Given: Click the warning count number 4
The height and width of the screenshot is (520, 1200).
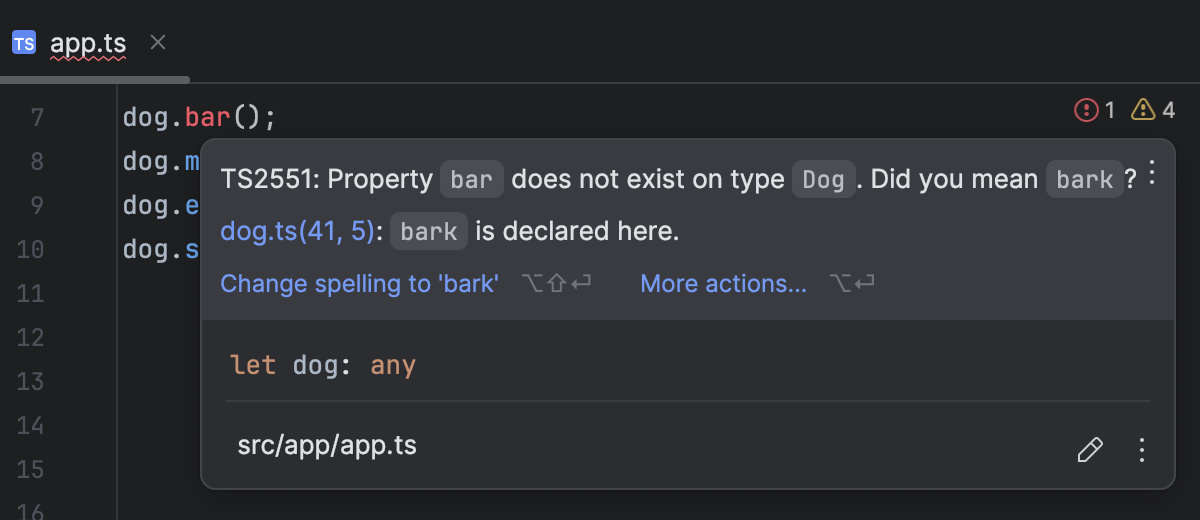Looking at the screenshot, I should [x=1168, y=110].
